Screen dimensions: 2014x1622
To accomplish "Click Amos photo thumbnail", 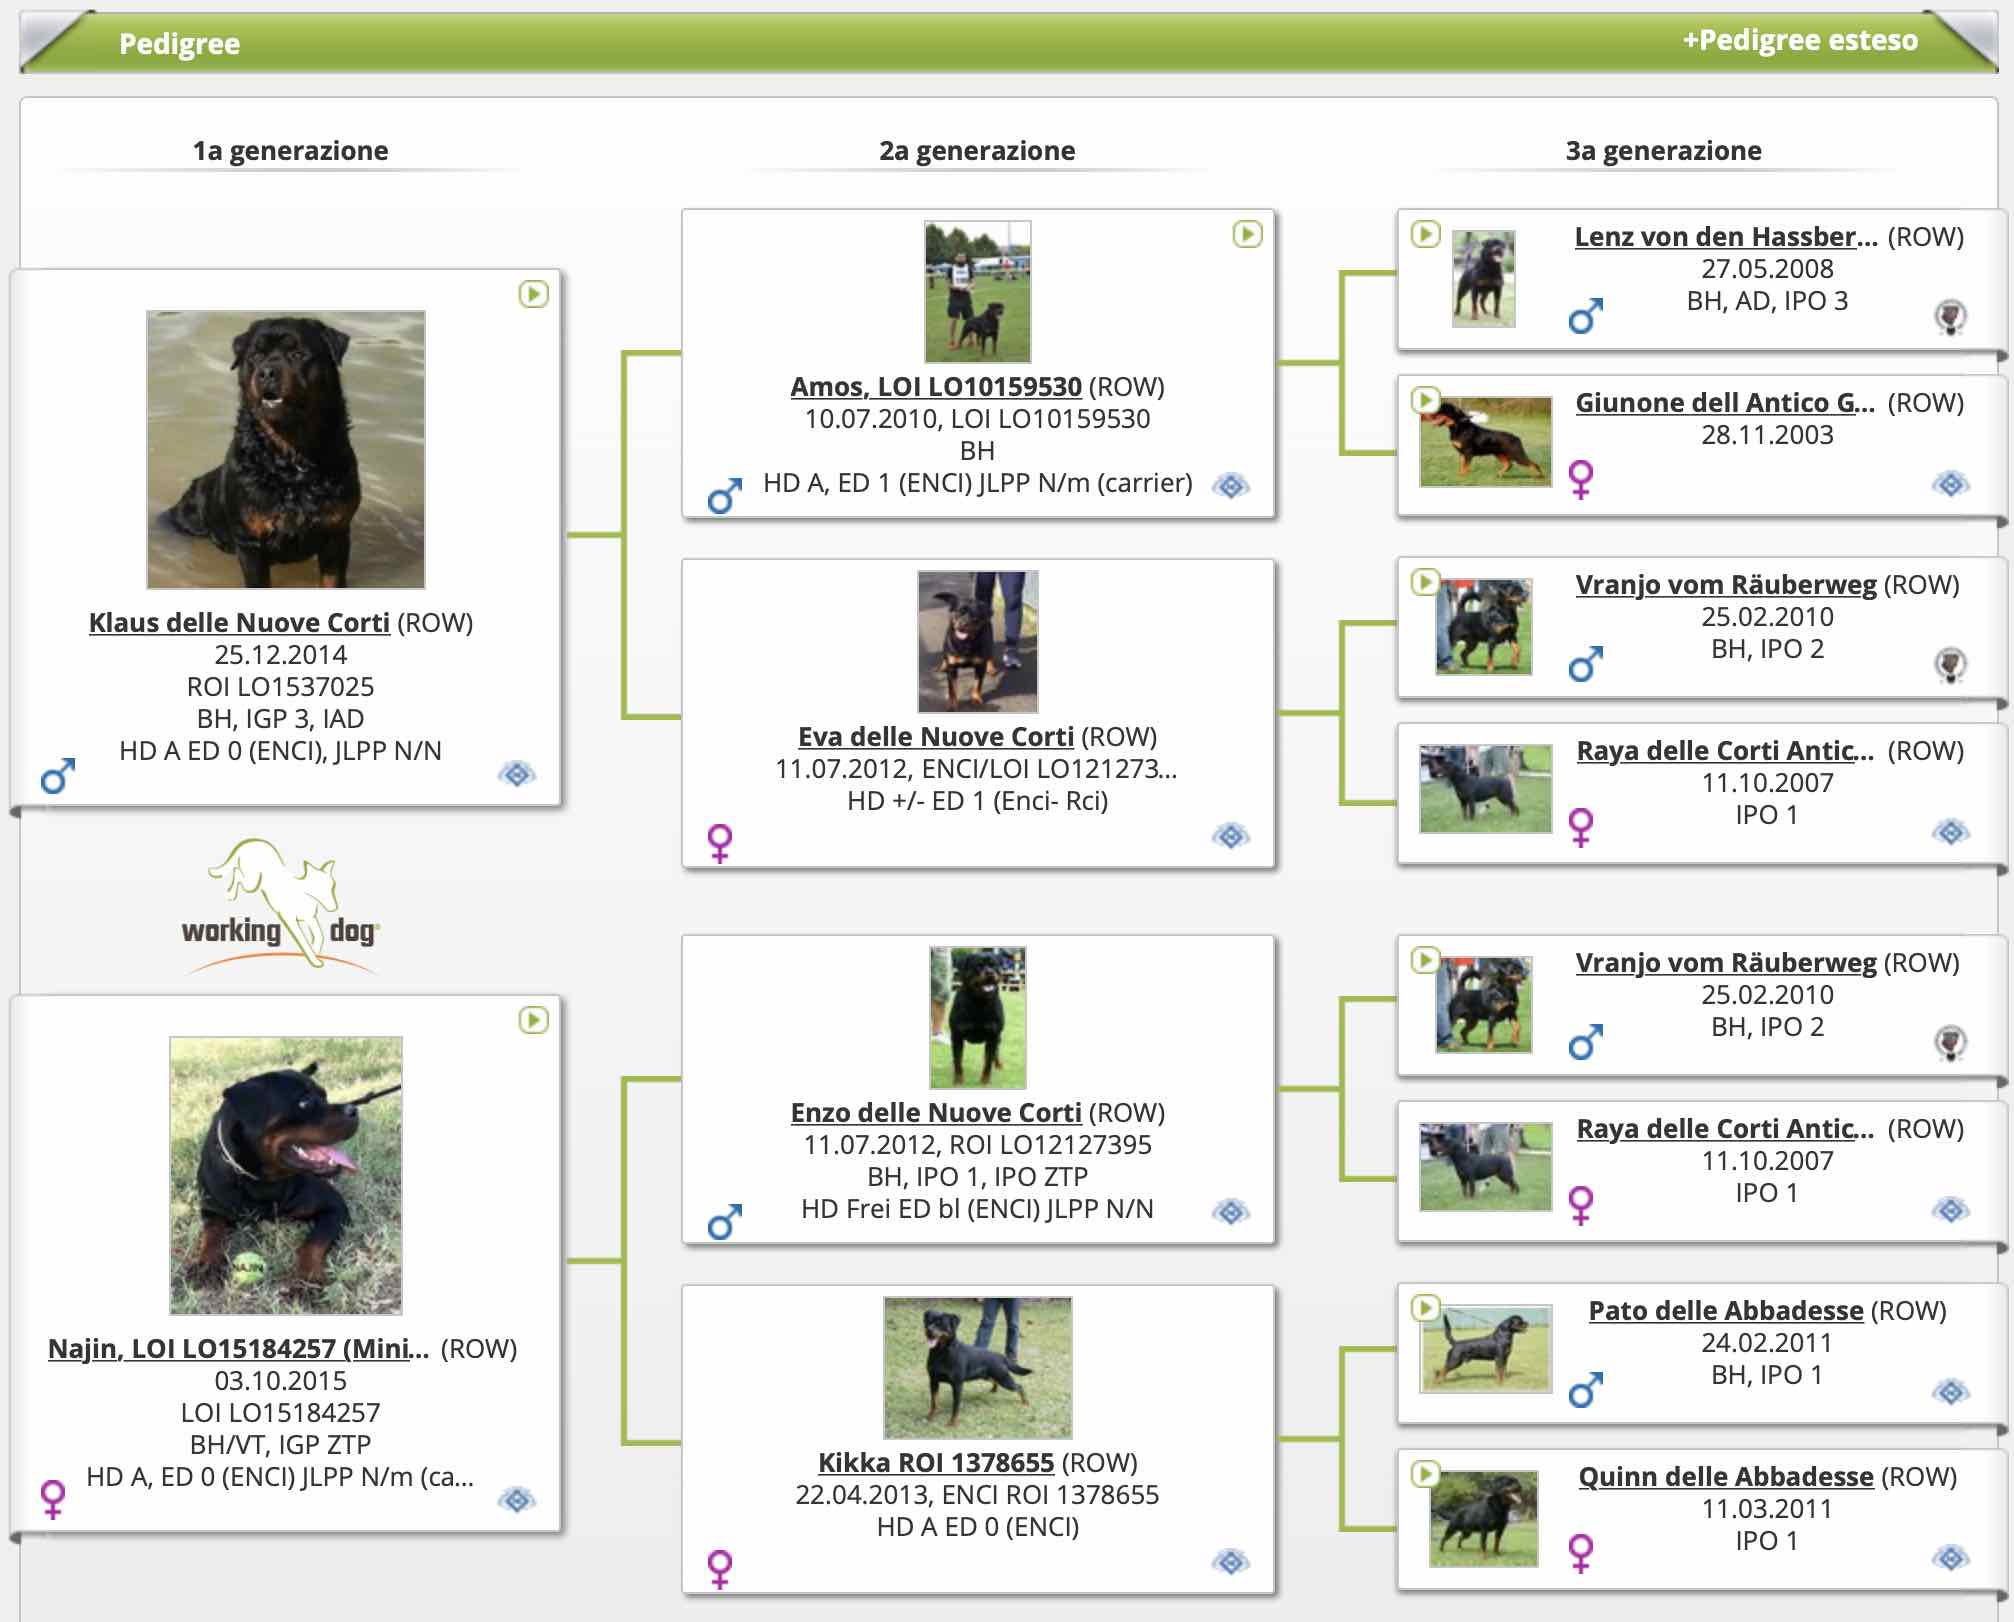I will point(978,291).
